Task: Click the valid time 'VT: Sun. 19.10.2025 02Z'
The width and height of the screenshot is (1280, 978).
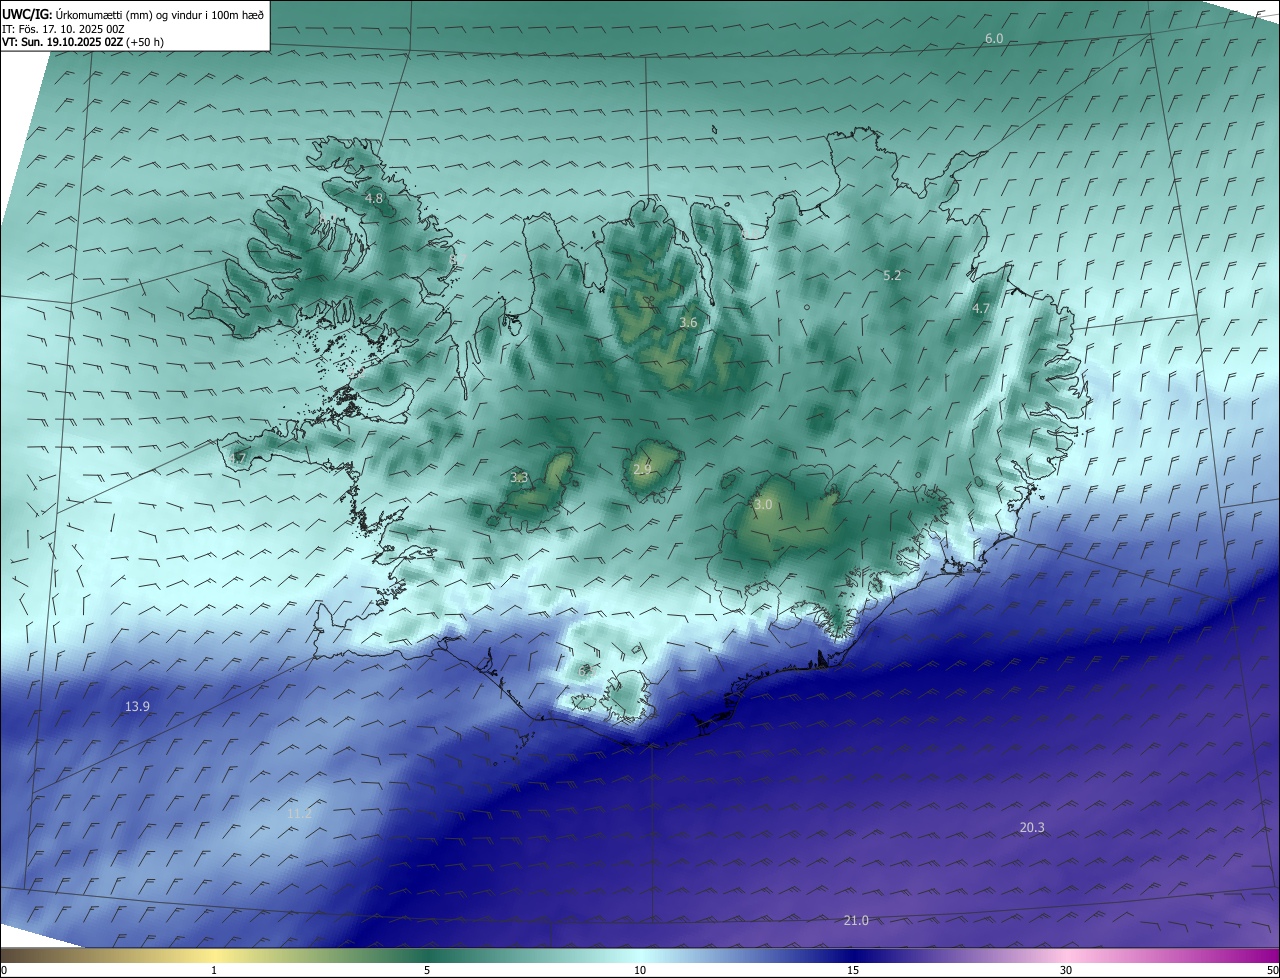Action: (x=62, y=42)
